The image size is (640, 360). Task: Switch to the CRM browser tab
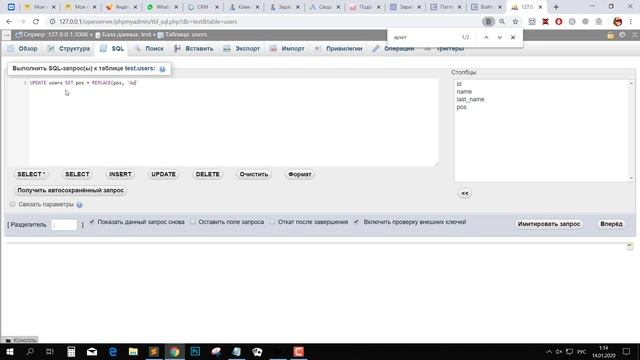pyautogui.click(x=203, y=7)
